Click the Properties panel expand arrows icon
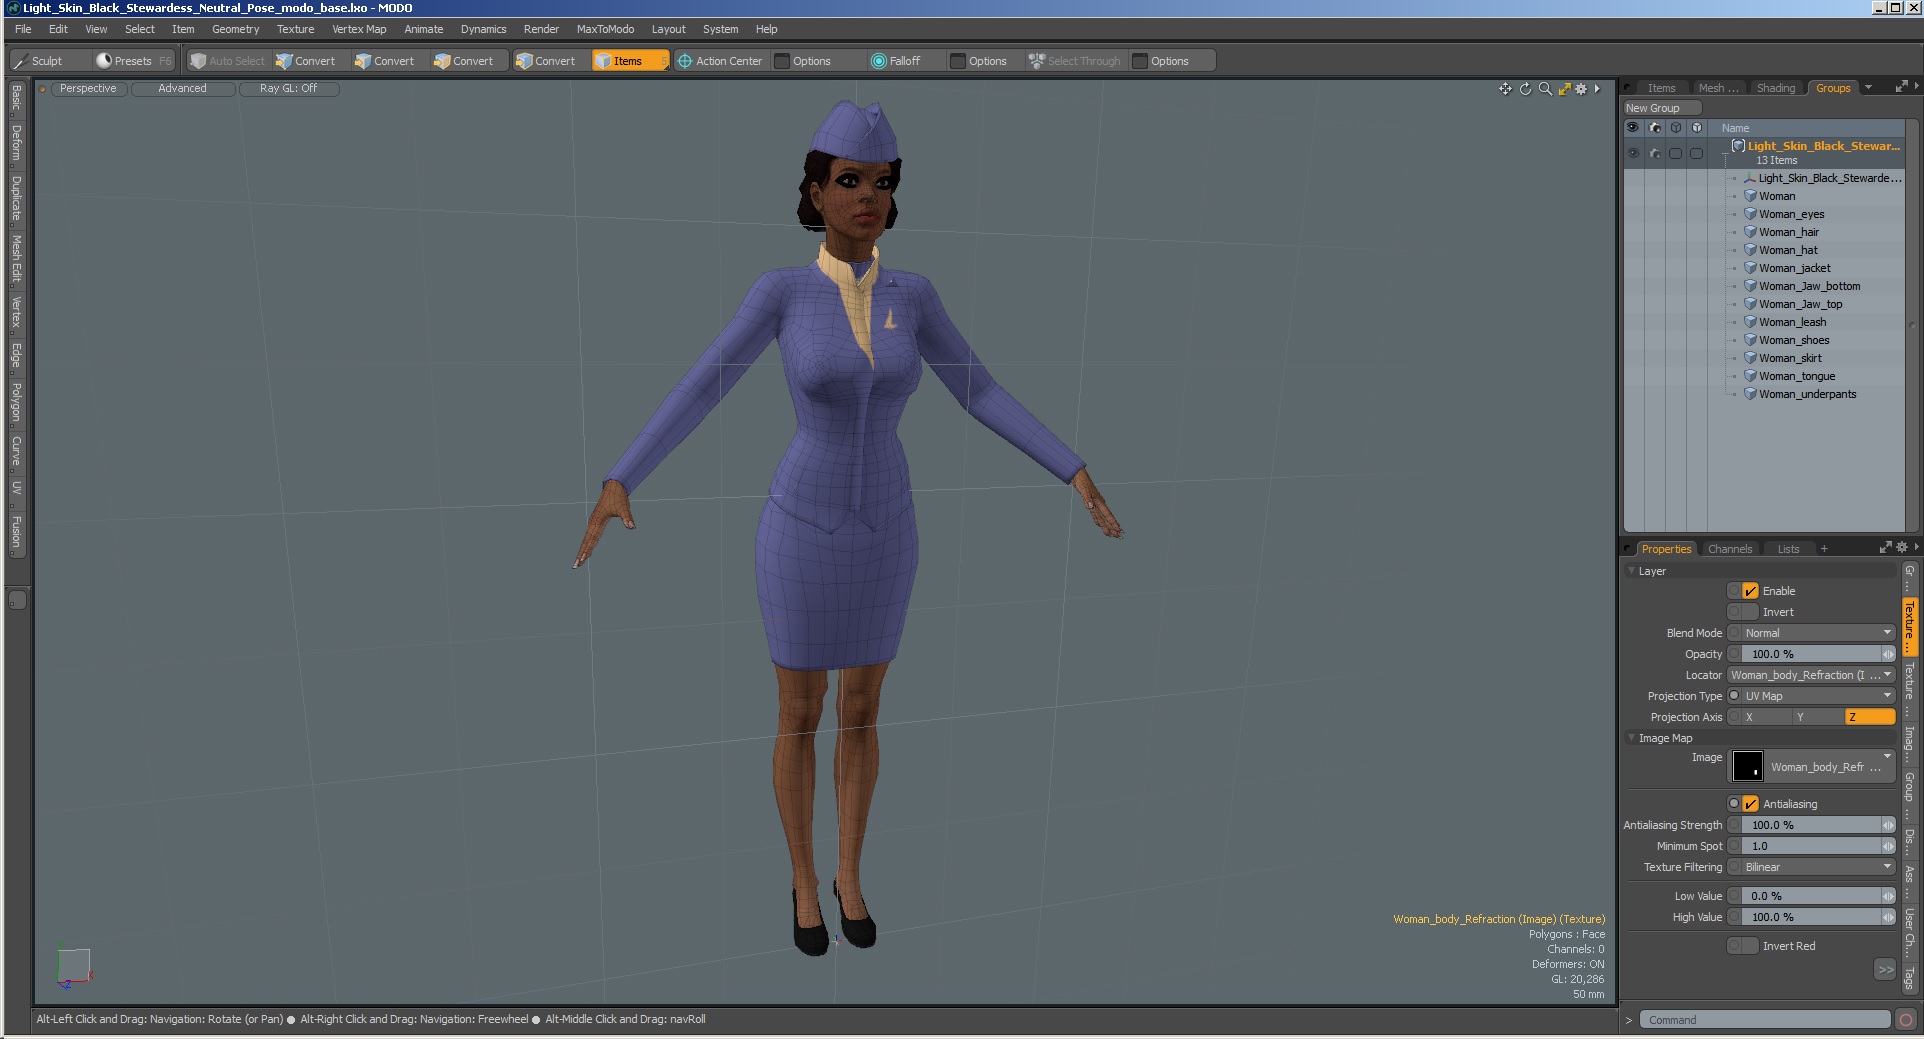 tap(1885, 548)
